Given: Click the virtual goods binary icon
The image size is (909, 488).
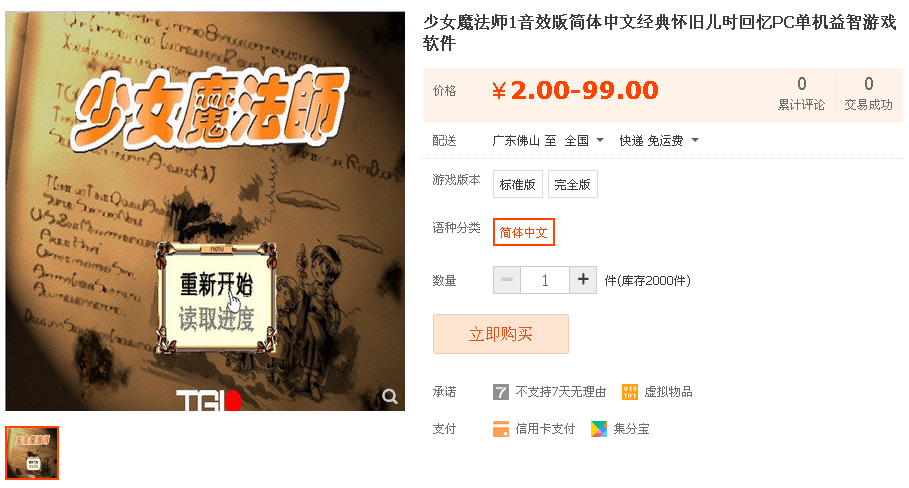Looking at the screenshot, I should tap(630, 392).
